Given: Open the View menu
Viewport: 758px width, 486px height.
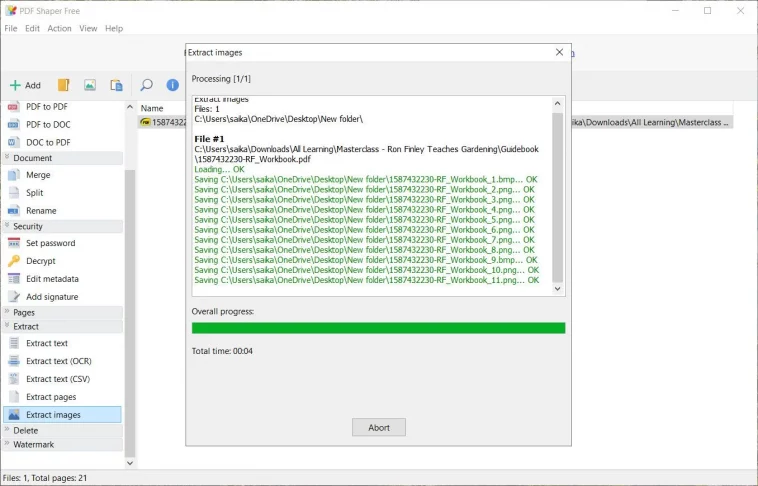Looking at the screenshot, I should click(88, 29).
